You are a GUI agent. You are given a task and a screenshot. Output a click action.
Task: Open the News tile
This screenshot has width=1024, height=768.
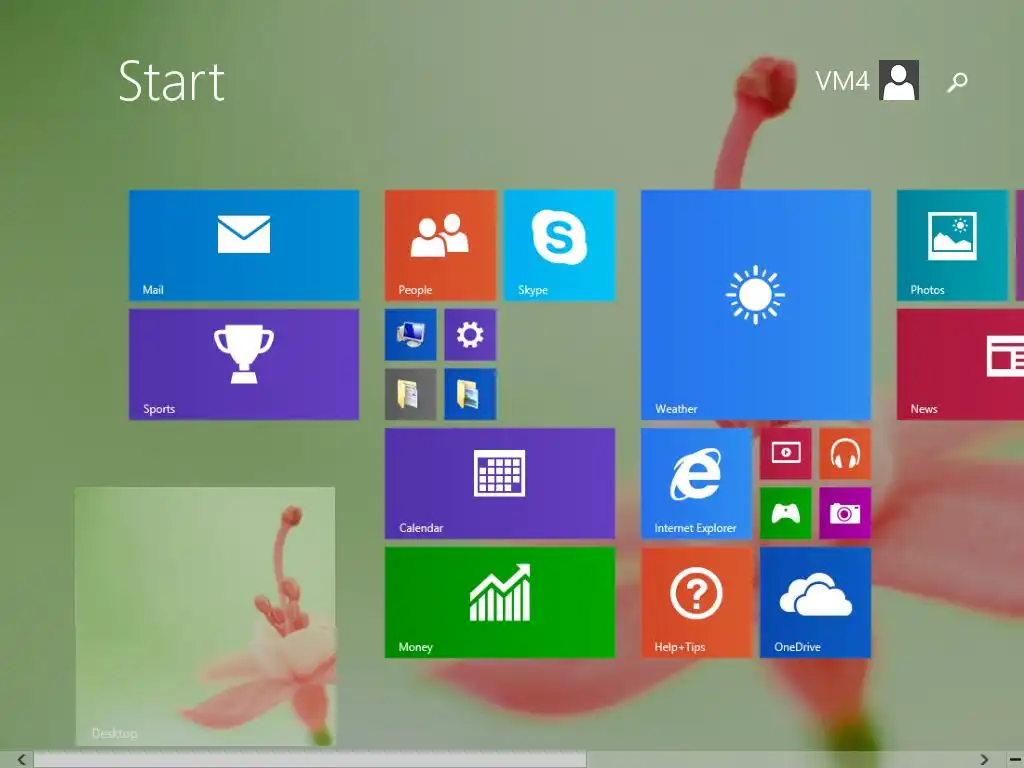[960, 364]
